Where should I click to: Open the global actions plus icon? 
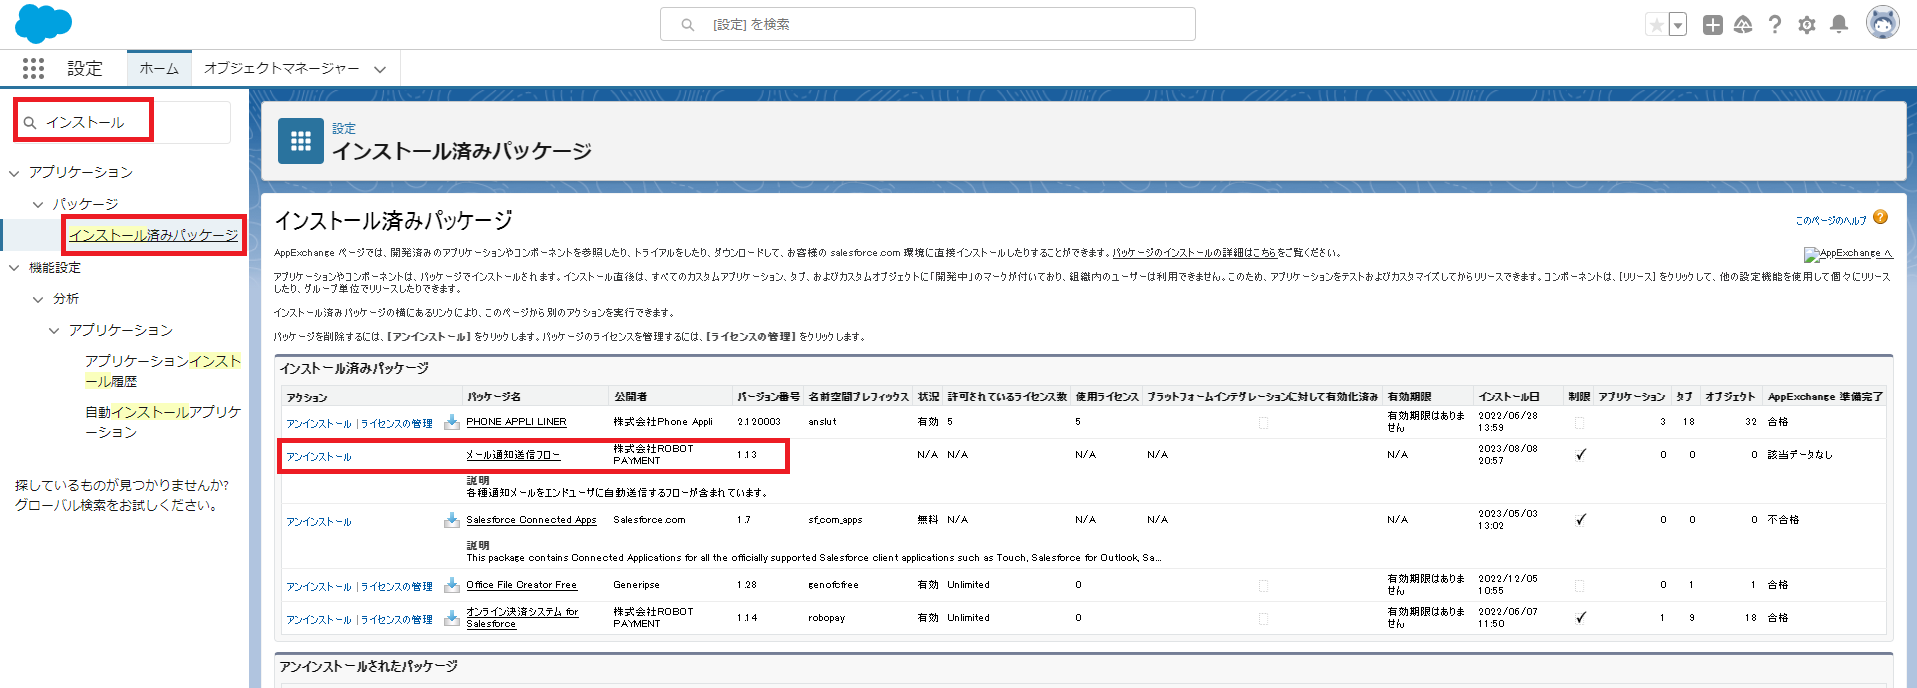pos(1713,25)
